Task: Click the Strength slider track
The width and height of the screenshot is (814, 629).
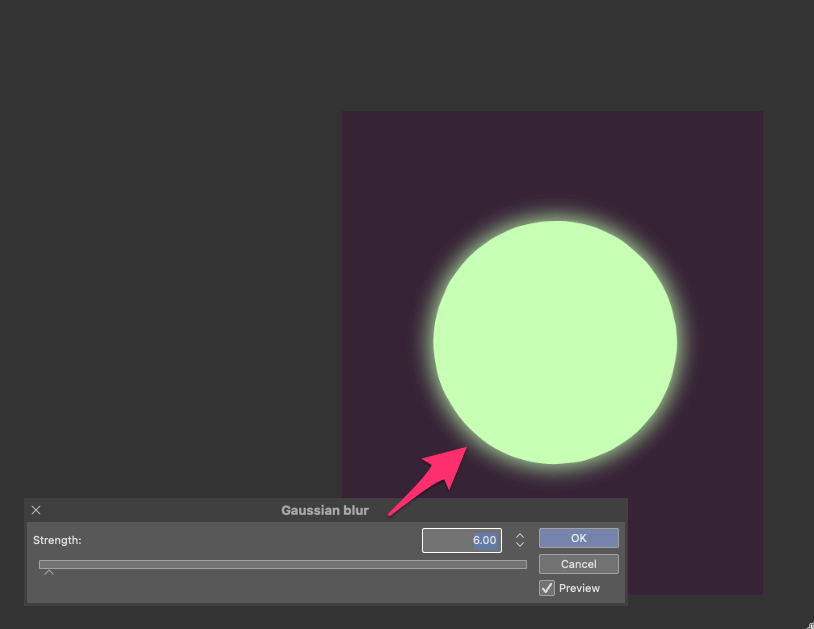Action: click(x=283, y=565)
